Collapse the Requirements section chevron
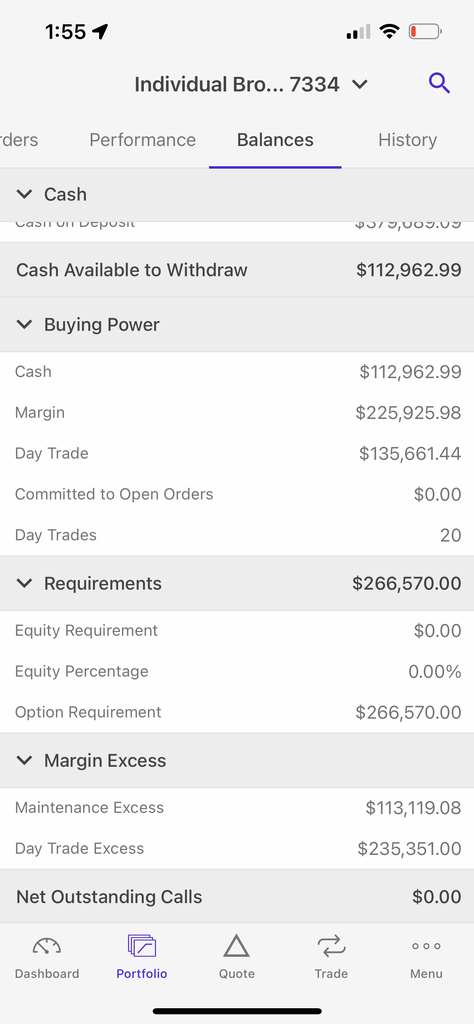474x1024 pixels. (x=24, y=583)
